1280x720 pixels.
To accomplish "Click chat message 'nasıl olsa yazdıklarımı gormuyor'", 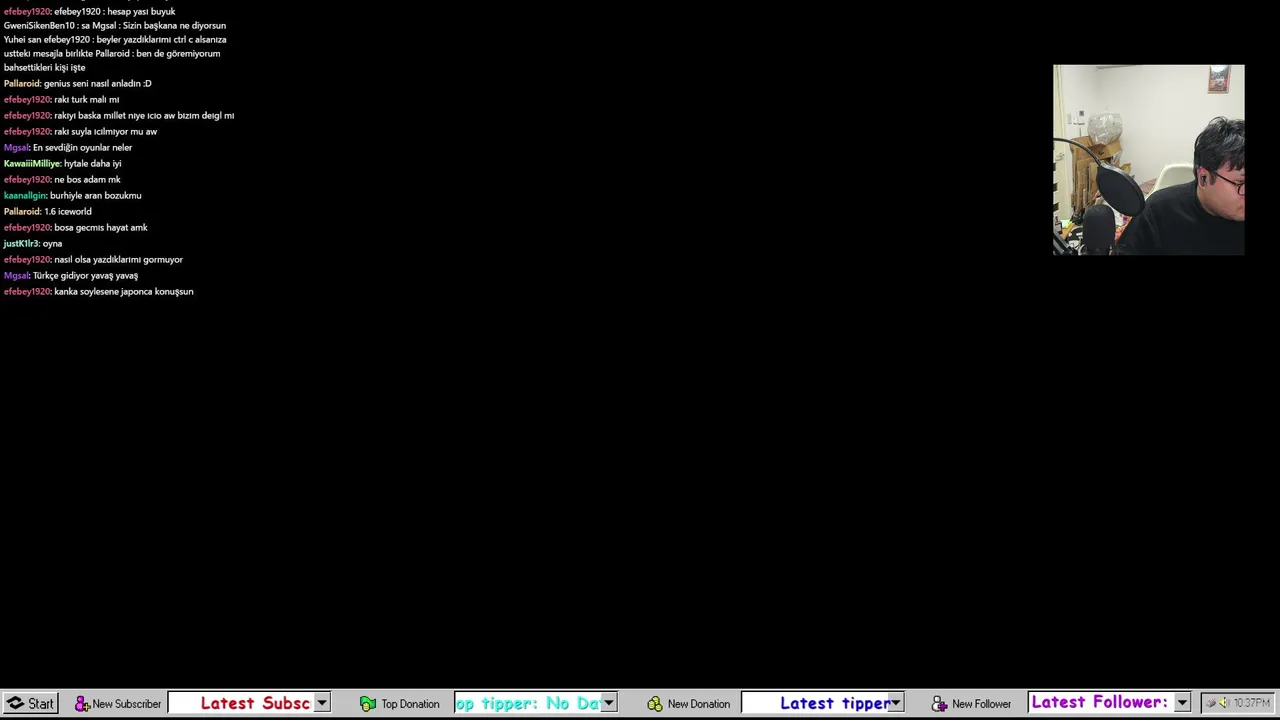I will point(118,259).
